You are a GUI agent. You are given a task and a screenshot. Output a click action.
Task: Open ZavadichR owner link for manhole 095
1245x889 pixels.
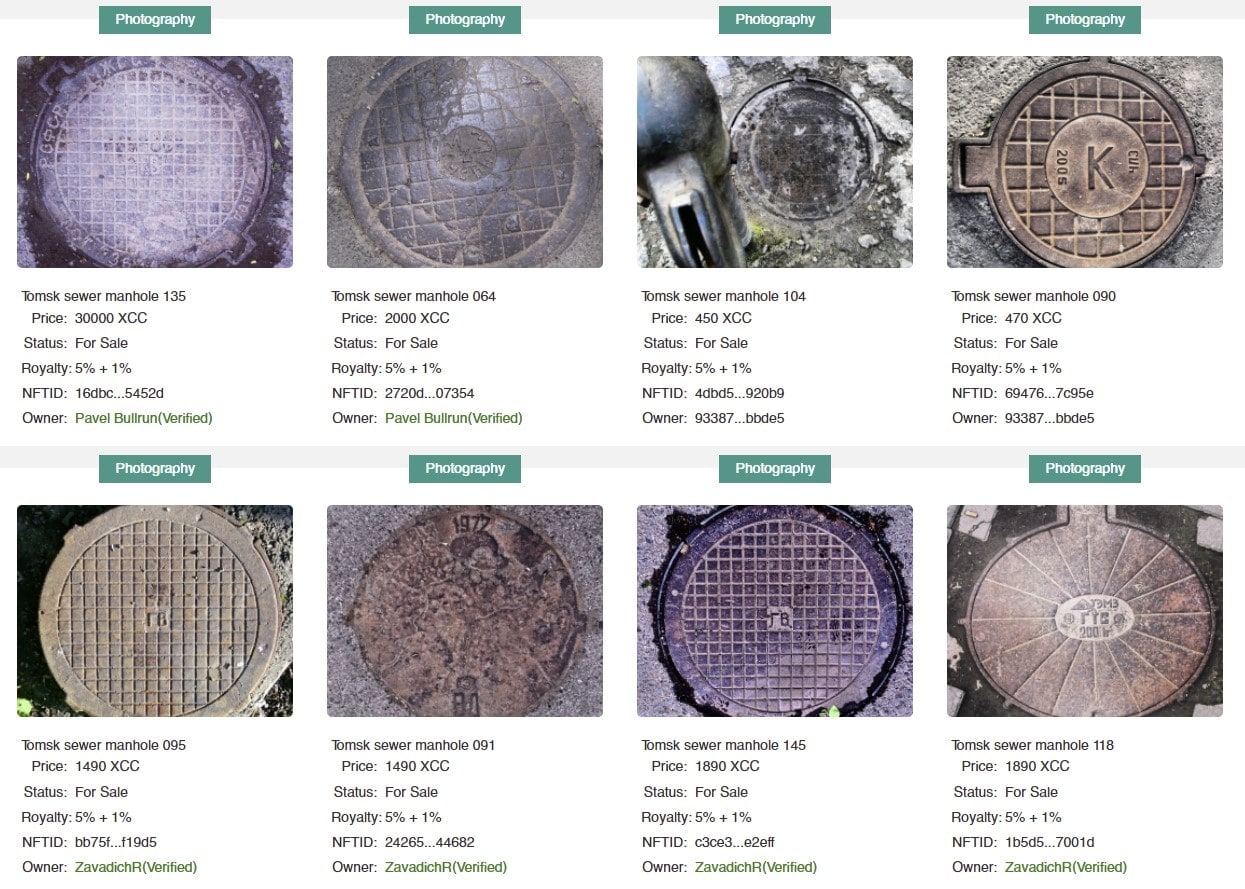[136, 867]
